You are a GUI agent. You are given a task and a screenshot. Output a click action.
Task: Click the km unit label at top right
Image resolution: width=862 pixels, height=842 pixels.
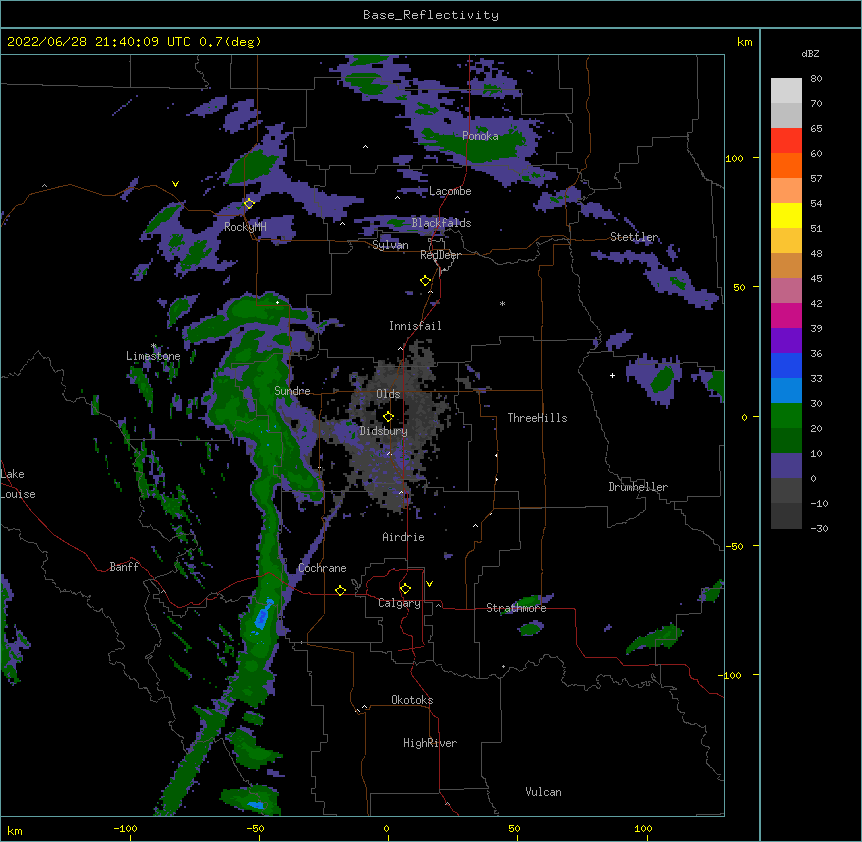(x=745, y=42)
